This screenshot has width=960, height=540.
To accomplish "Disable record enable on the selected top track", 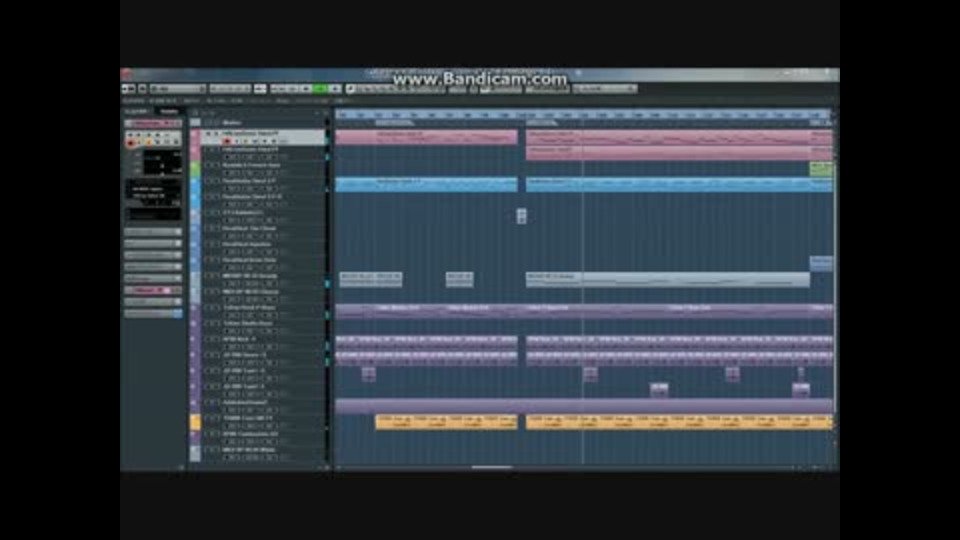I will [227, 141].
